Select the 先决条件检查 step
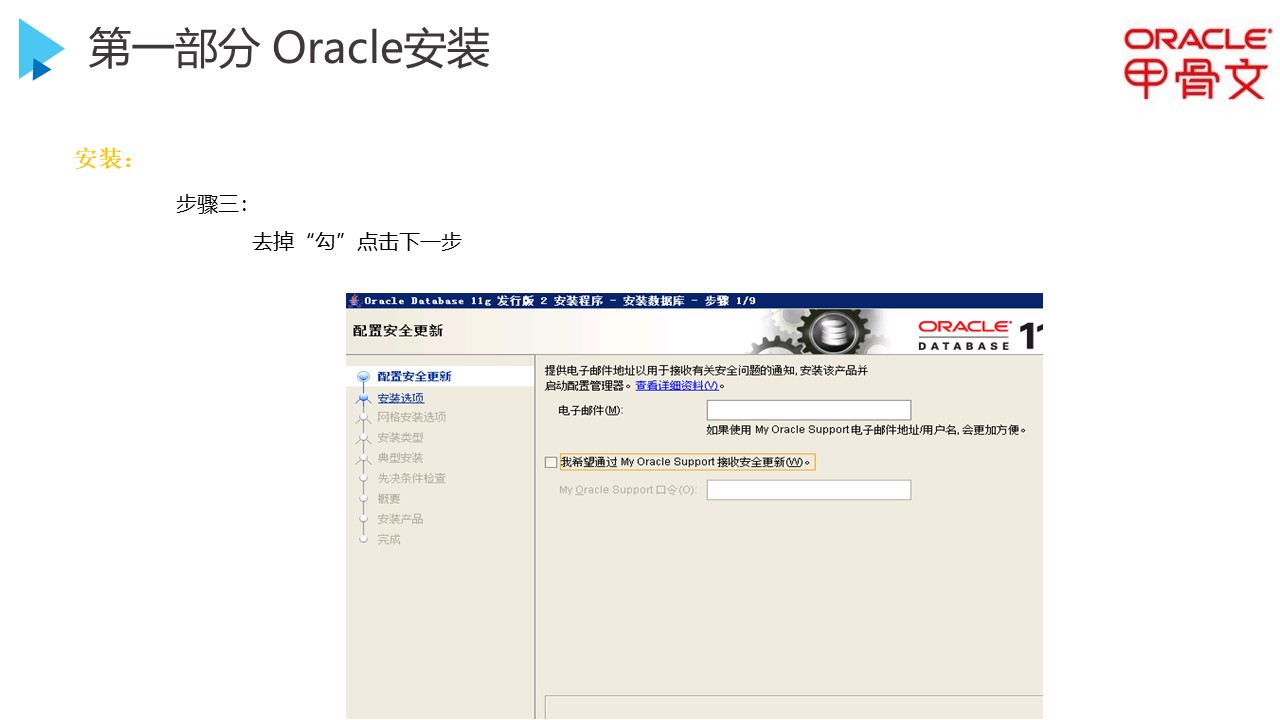 [412, 479]
